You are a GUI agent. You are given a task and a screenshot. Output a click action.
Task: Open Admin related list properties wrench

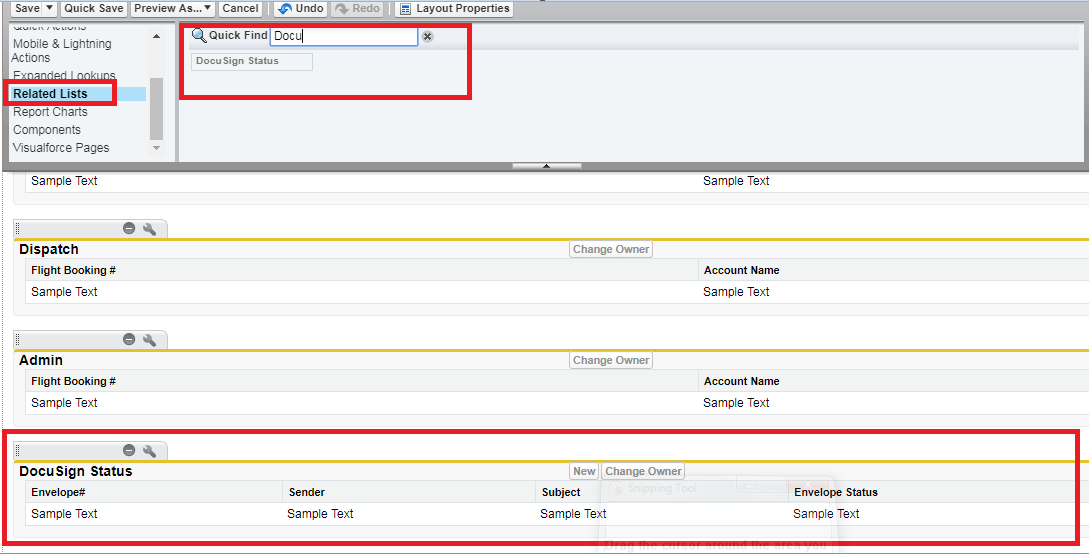(x=149, y=340)
